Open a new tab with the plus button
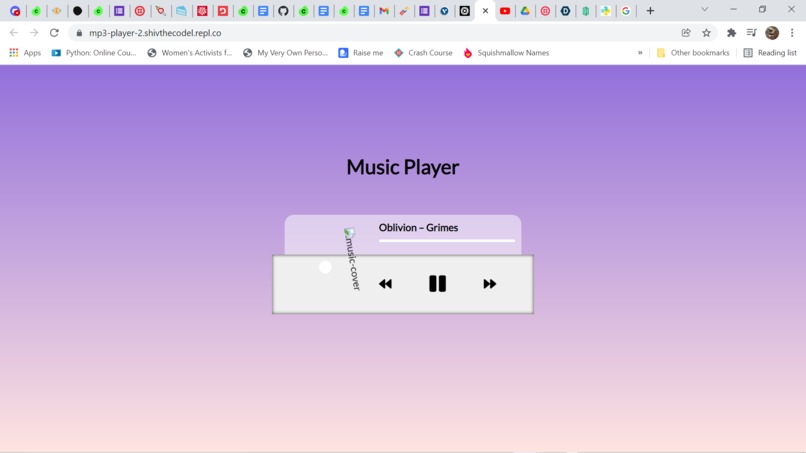The image size is (806, 453). (650, 11)
